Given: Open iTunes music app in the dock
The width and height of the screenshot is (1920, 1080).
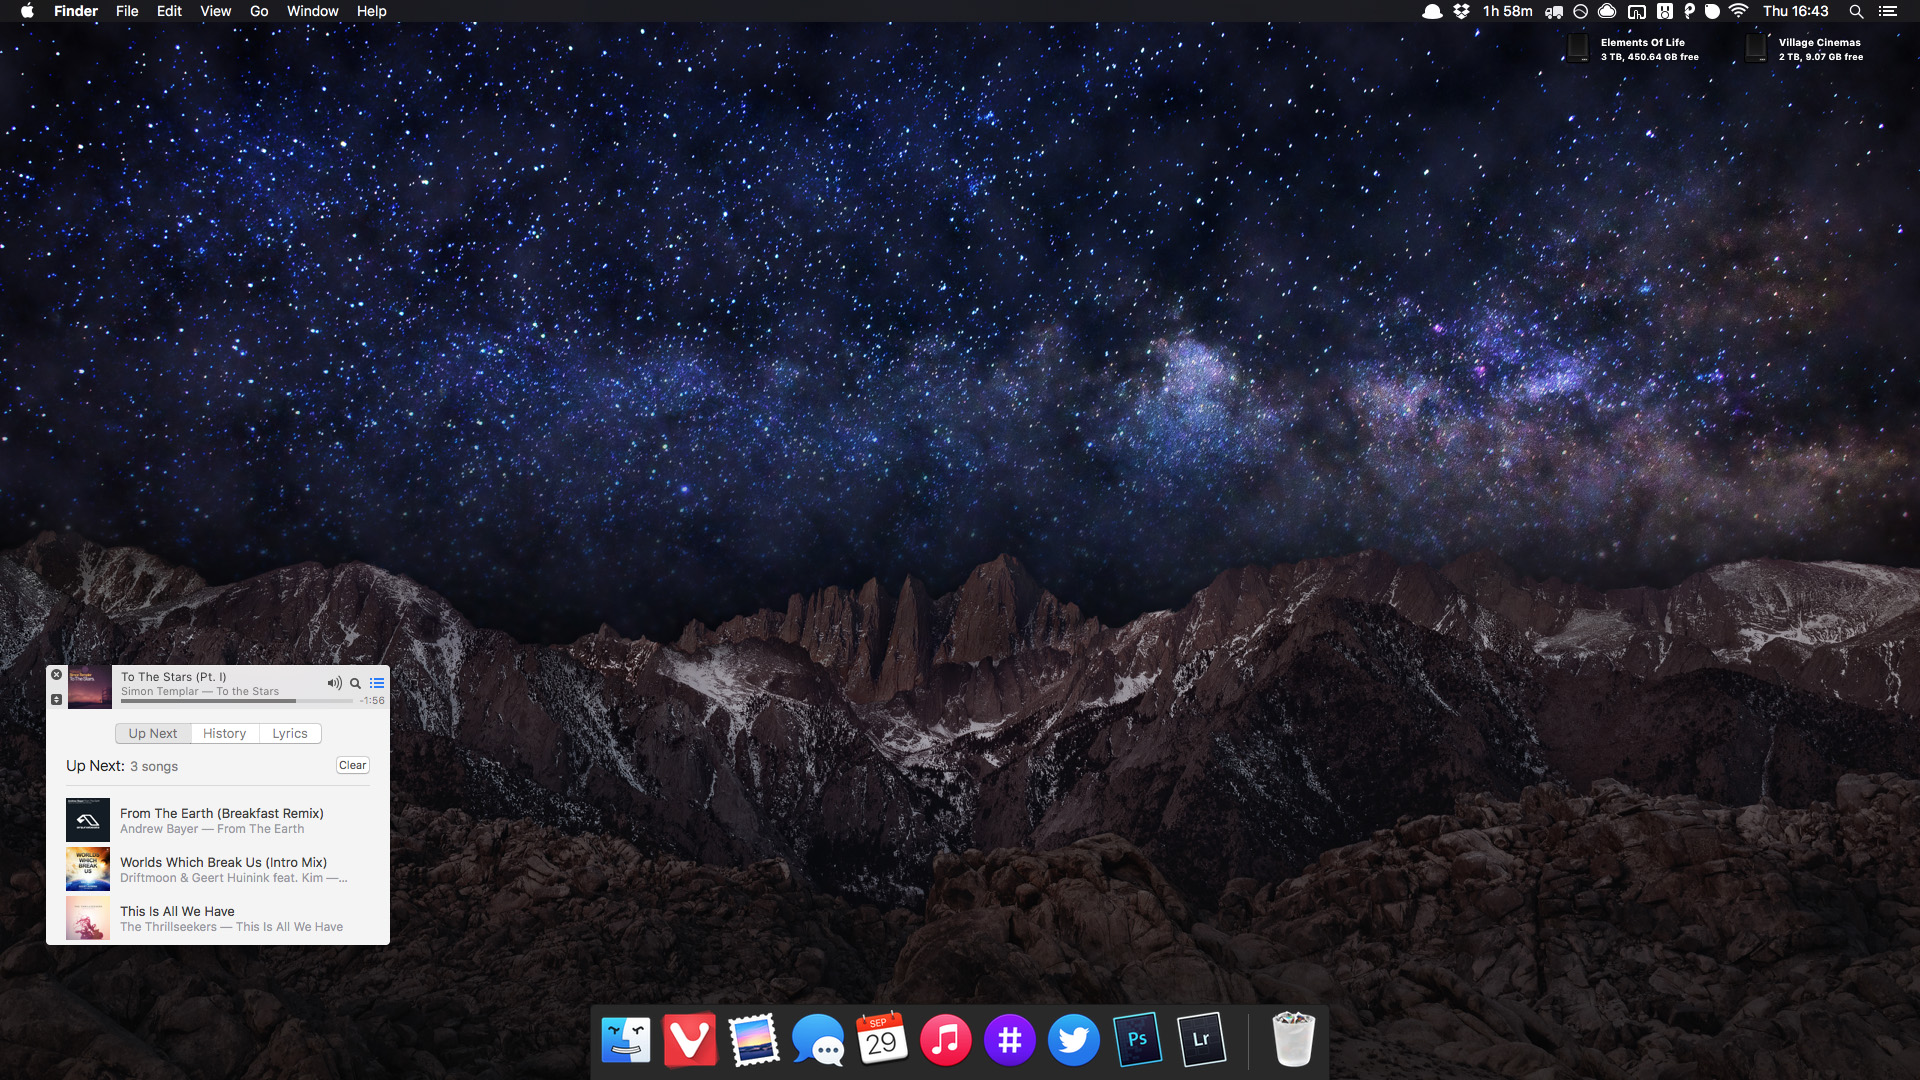Looking at the screenshot, I should (x=945, y=1040).
